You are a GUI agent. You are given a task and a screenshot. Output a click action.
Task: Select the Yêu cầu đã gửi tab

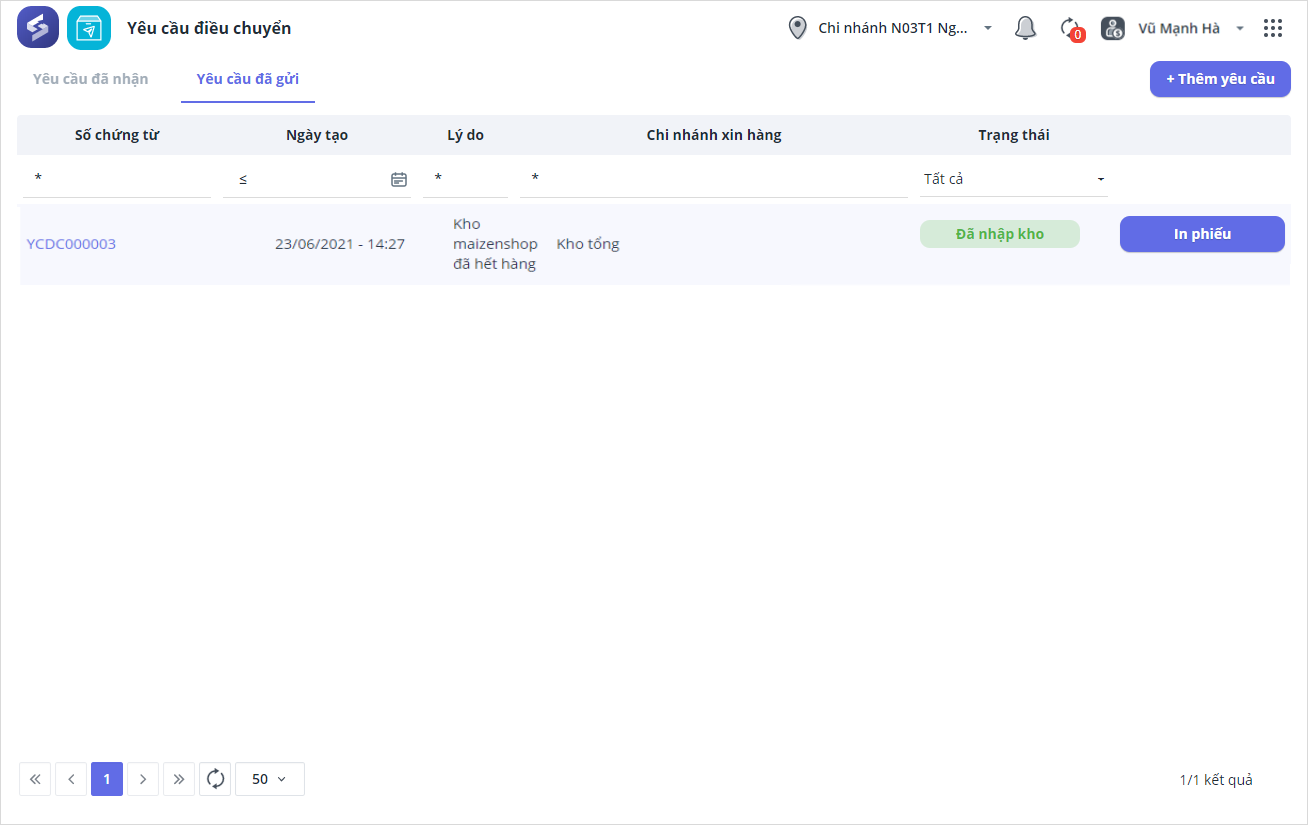click(x=247, y=79)
